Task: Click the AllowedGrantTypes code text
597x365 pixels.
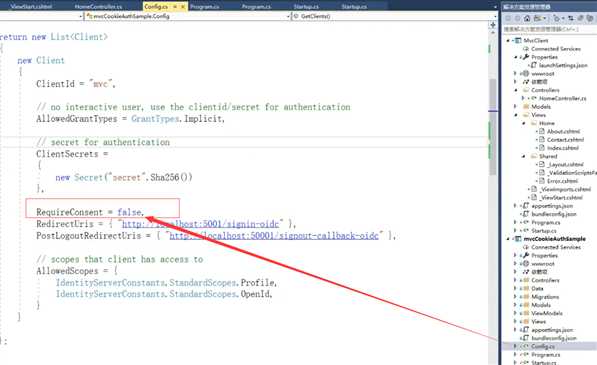Action: click(x=77, y=119)
